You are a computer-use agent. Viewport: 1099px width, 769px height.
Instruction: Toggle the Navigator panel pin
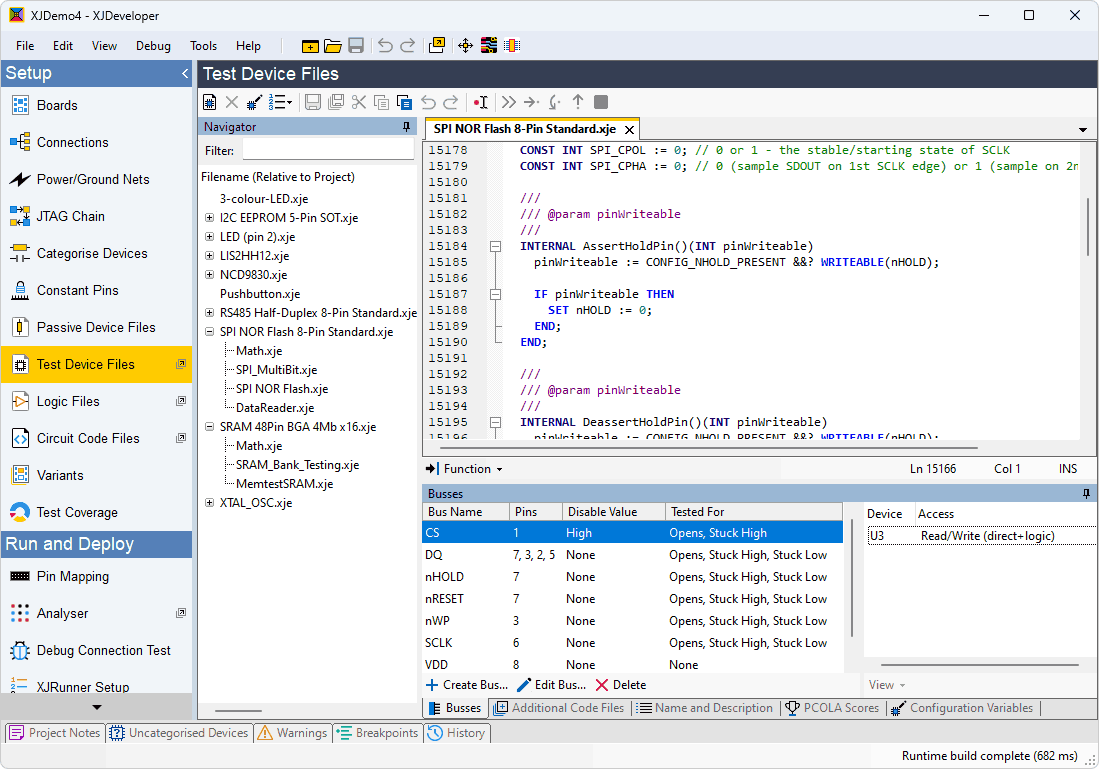407,127
